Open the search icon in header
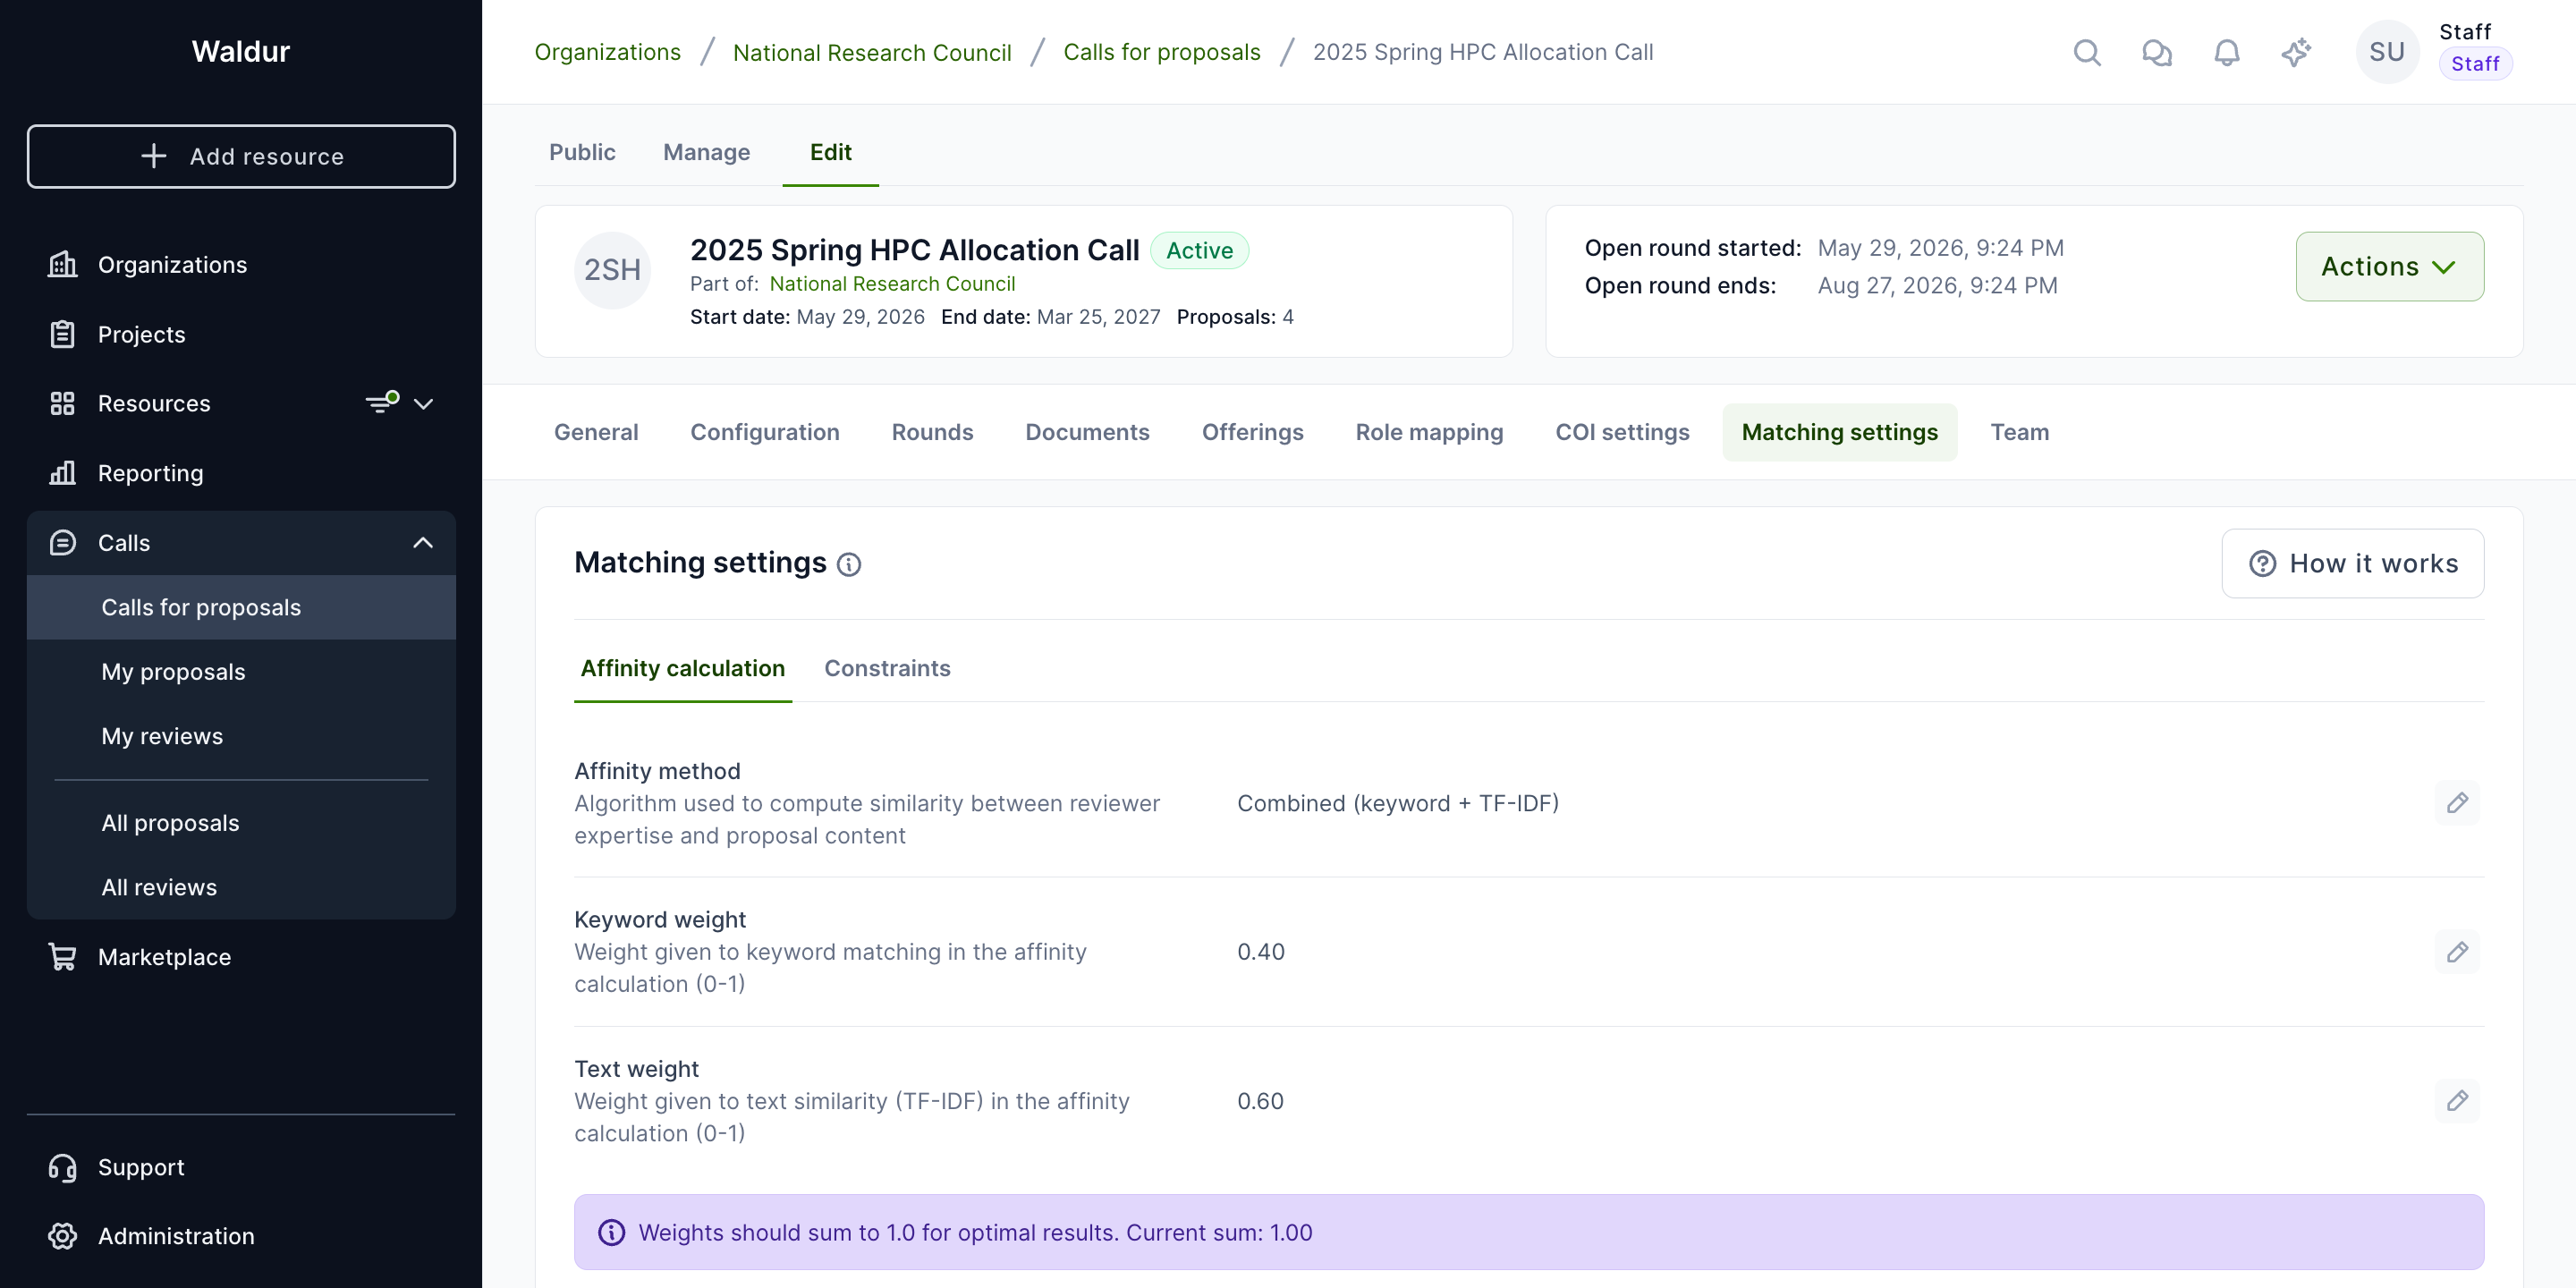Image resolution: width=2576 pixels, height=1288 pixels. coord(2087,52)
